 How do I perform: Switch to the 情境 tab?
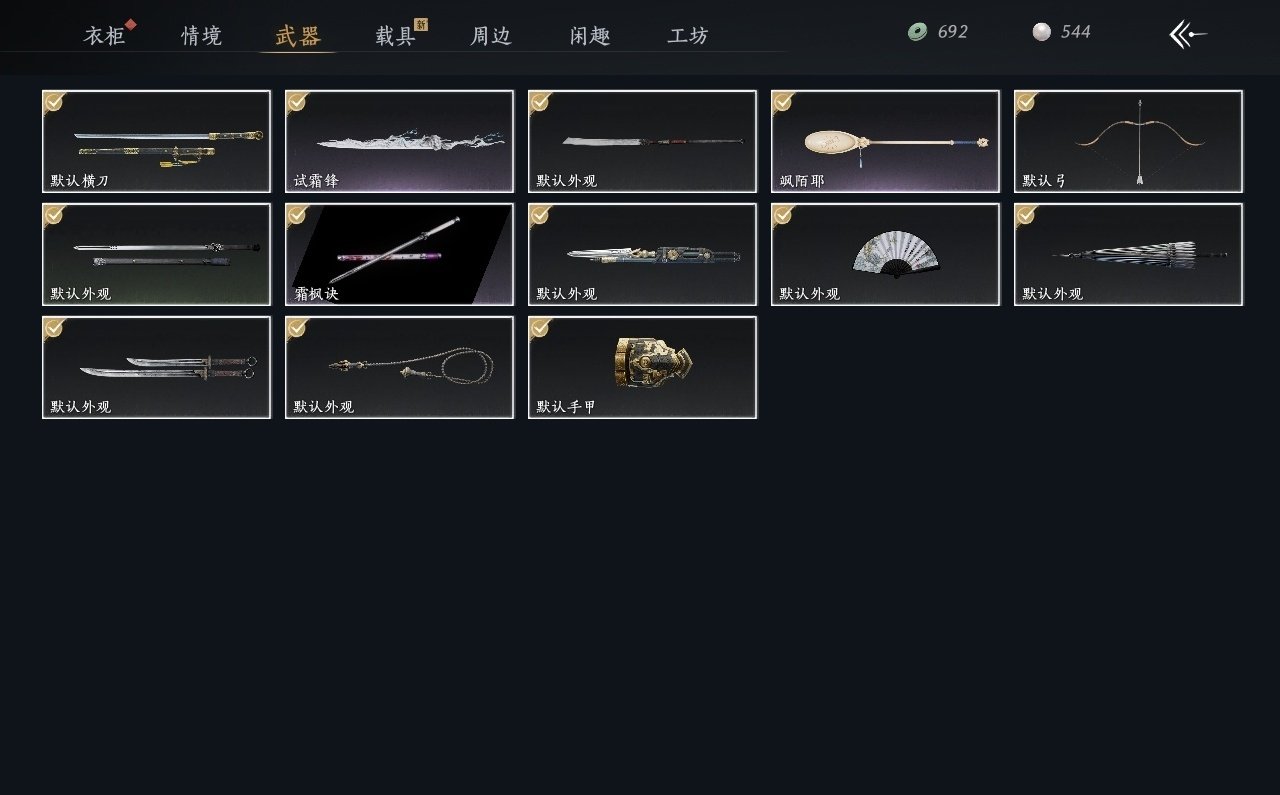click(201, 36)
